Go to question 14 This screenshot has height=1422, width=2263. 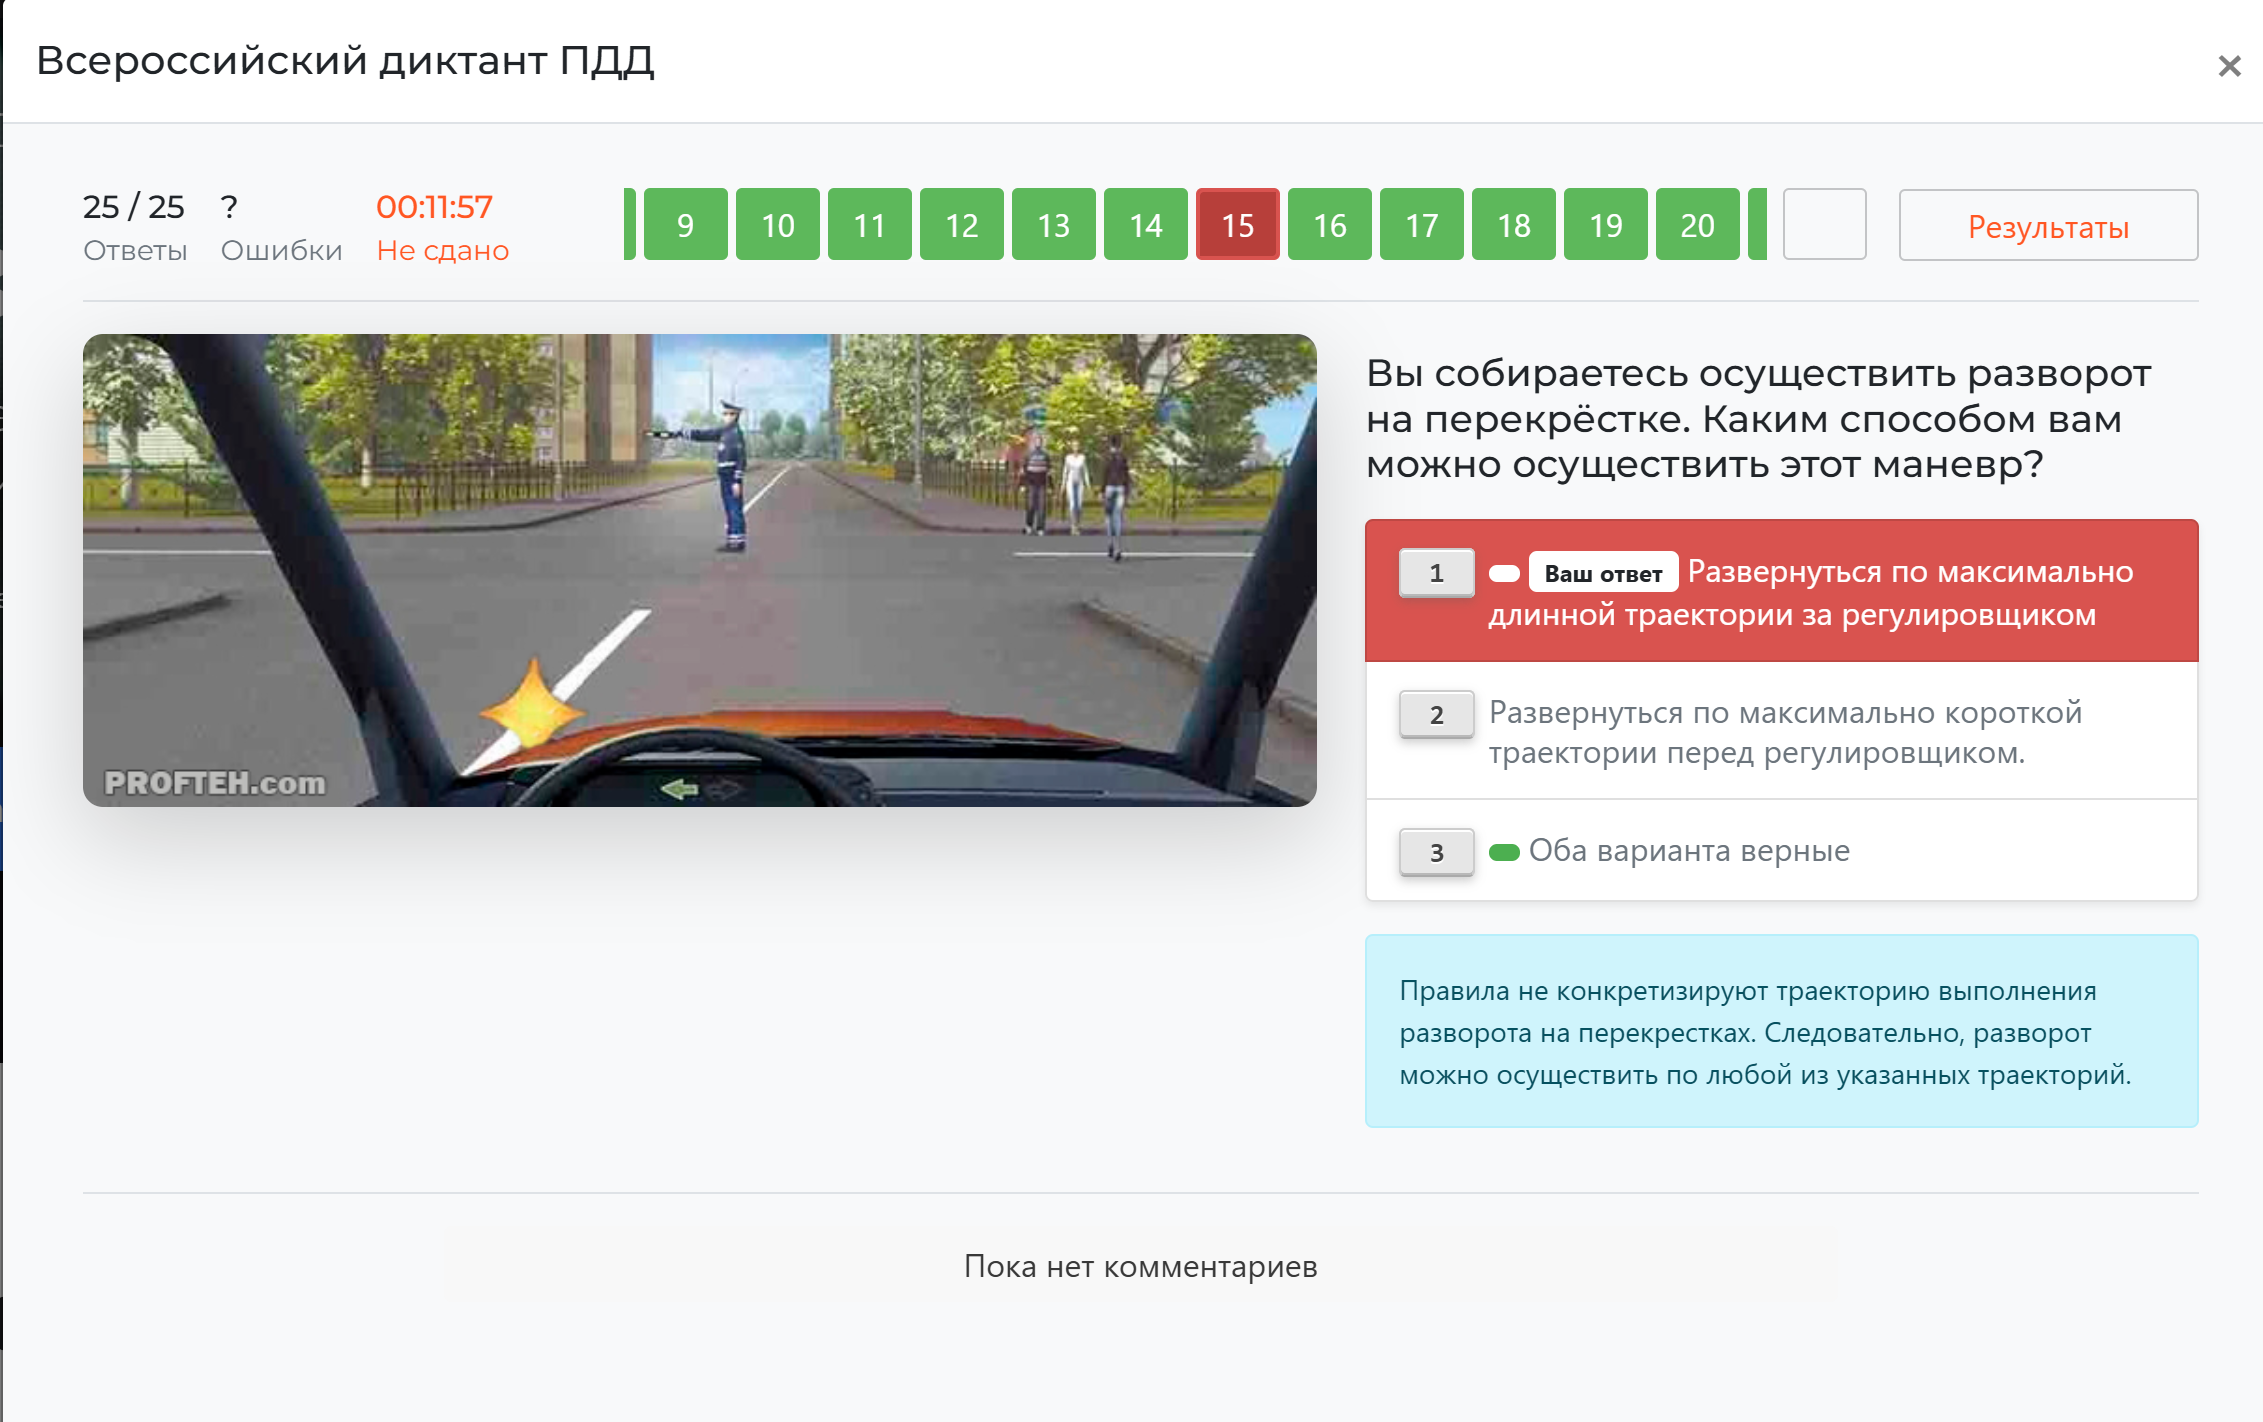pyautogui.click(x=1146, y=225)
